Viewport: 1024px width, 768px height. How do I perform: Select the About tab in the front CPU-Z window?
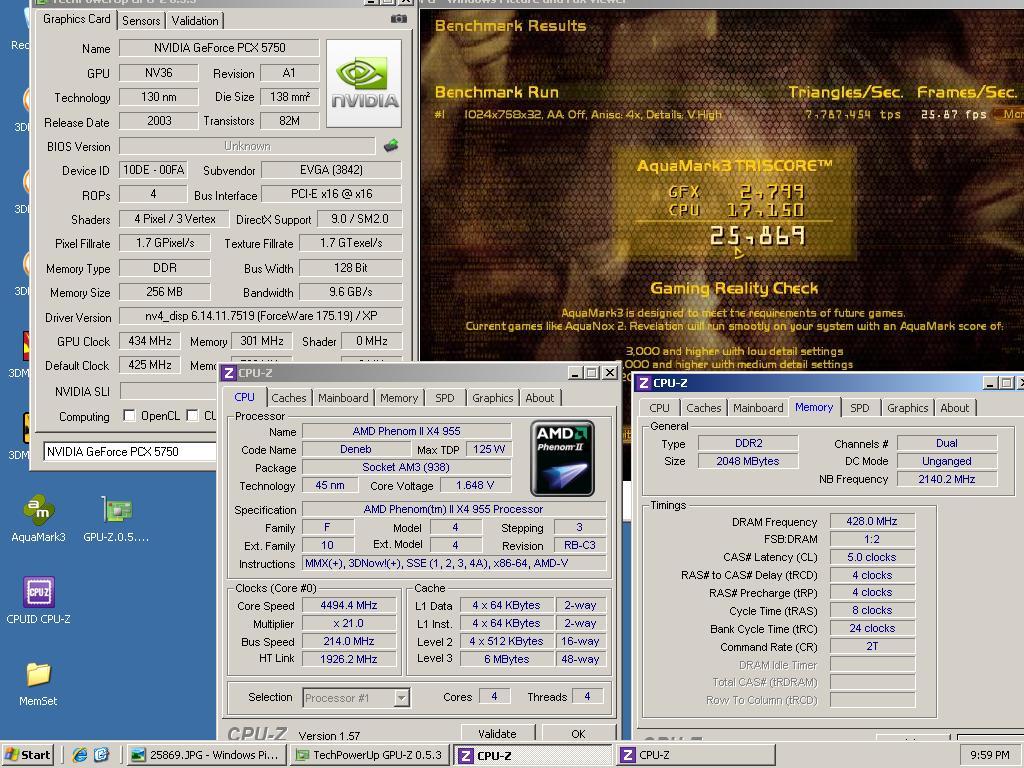pos(539,398)
